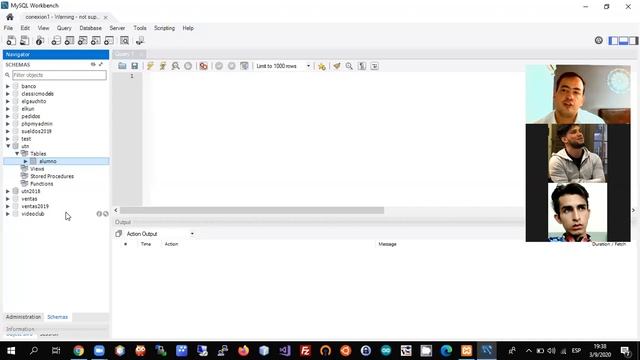Open the schema inspector info icon
640x360 pixels.
pos(40,40)
